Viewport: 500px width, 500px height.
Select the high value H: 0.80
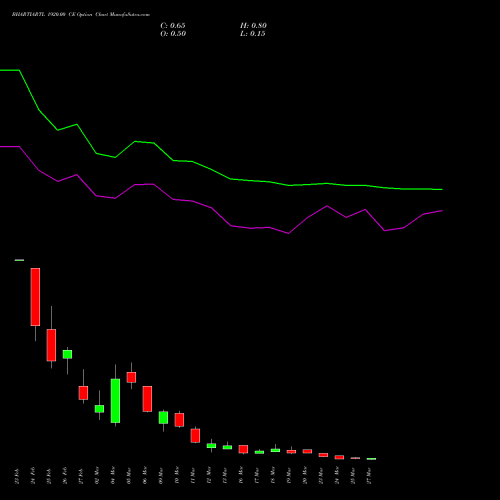pyautogui.click(x=253, y=26)
